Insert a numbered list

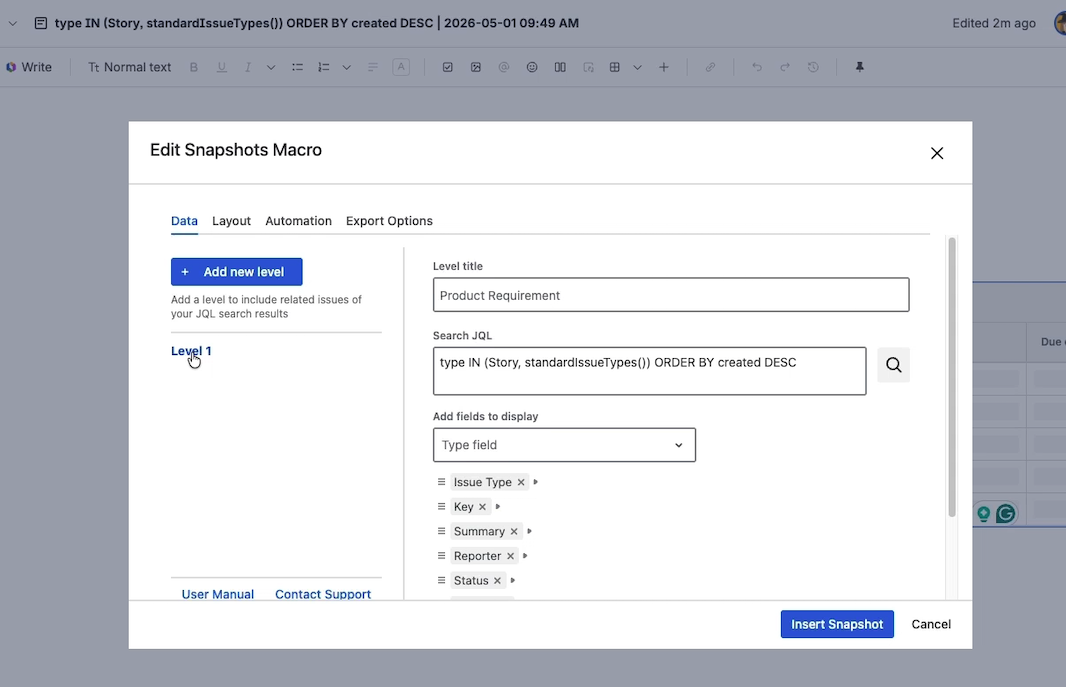[x=324, y=67]
